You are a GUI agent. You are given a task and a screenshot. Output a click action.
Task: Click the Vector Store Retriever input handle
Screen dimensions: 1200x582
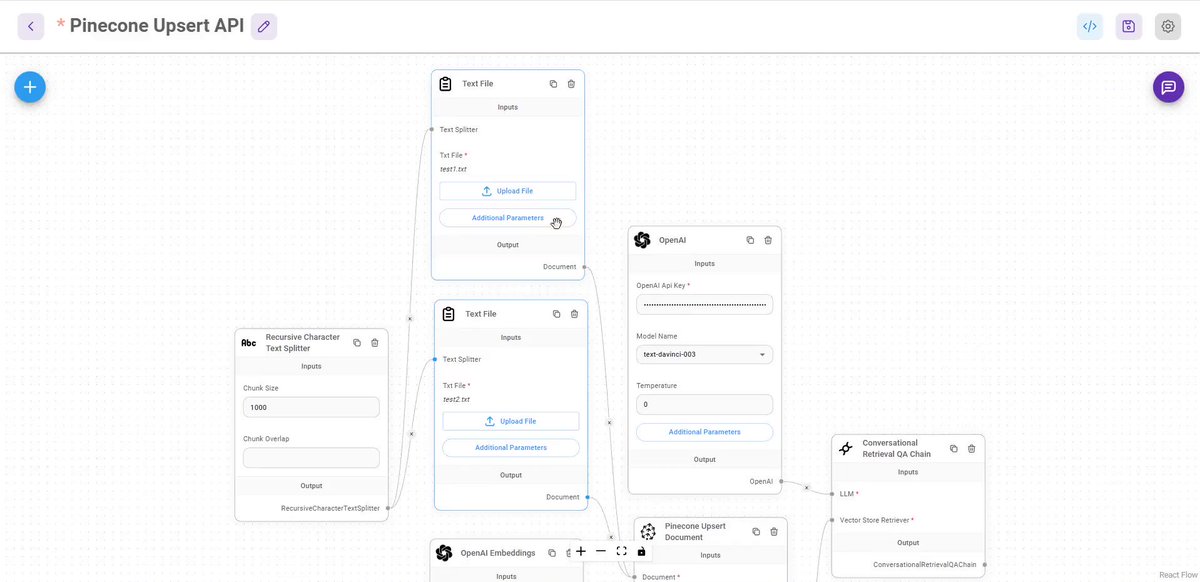click(x=832, y=520)
